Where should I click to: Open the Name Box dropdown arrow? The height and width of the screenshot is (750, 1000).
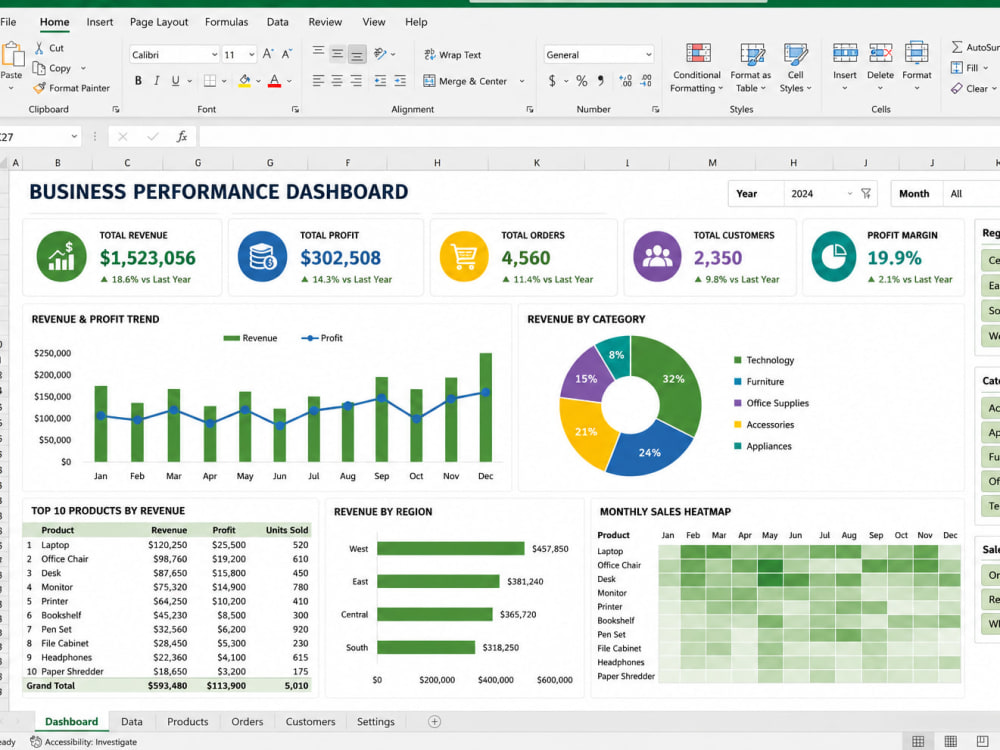(74, 136)
